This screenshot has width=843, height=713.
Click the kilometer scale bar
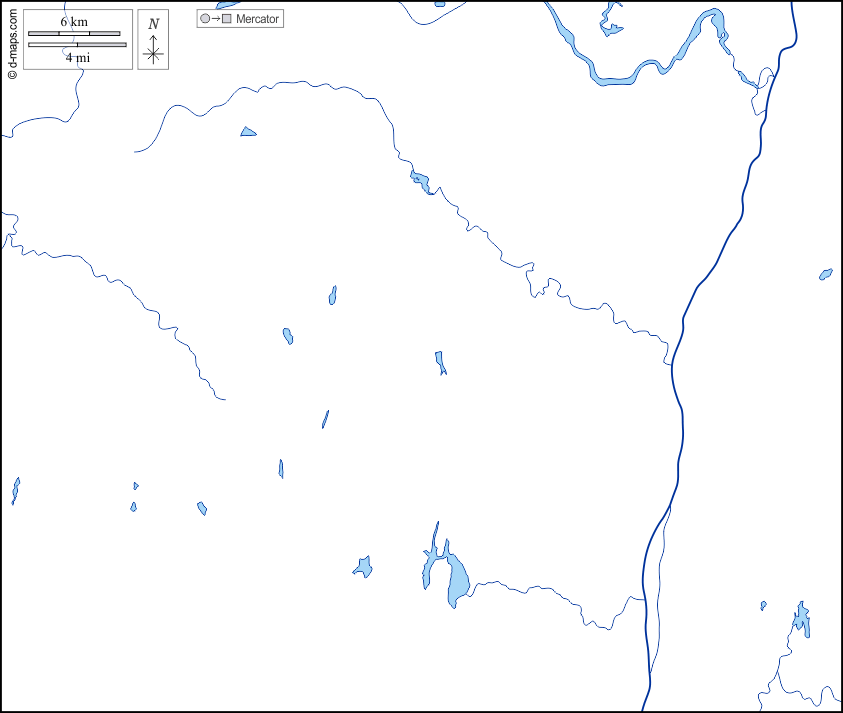point(74,33)
